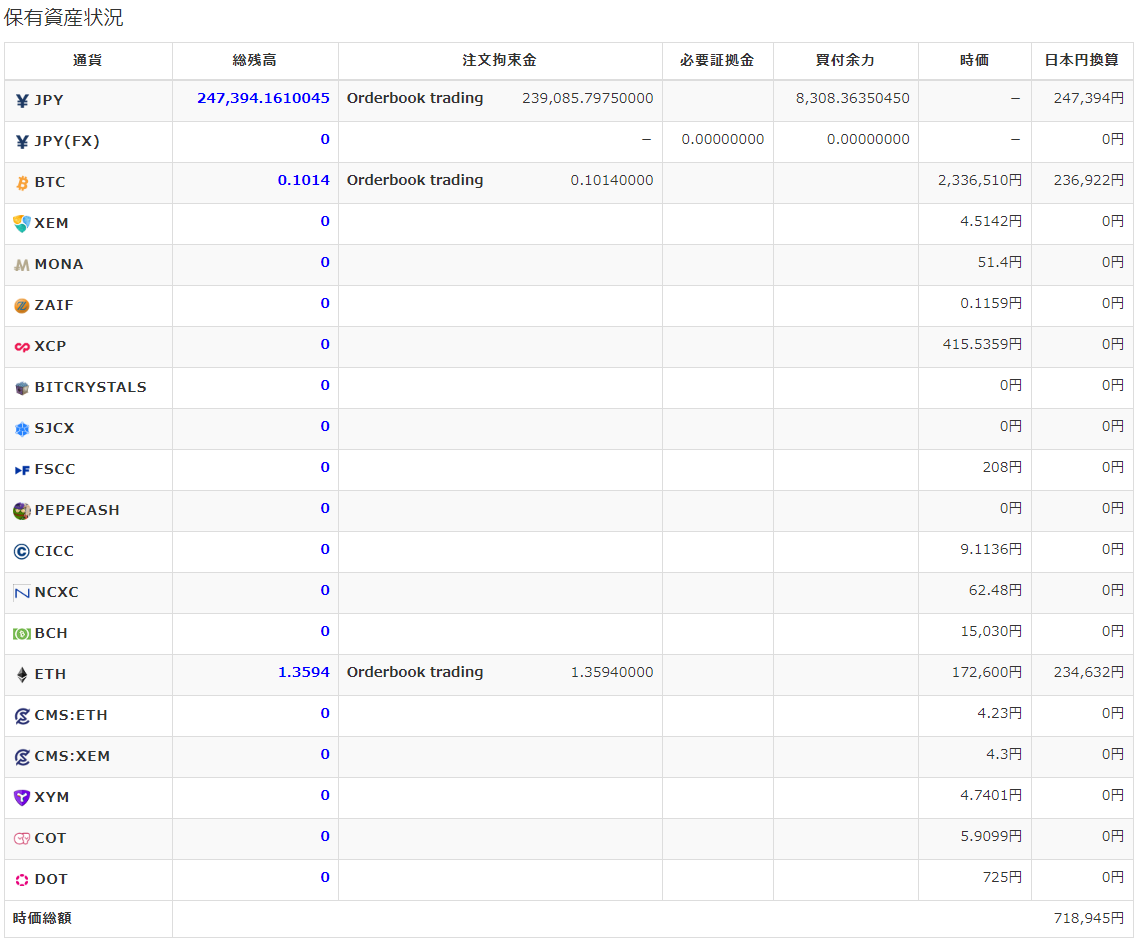
Task: Click the CMS:XEM token icon
Action: [22, 757]
